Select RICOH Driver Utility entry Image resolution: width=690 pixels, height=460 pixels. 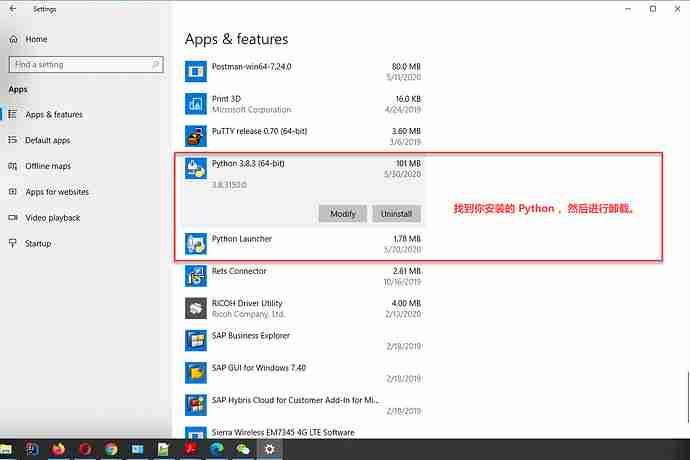[x=303, y=308]
